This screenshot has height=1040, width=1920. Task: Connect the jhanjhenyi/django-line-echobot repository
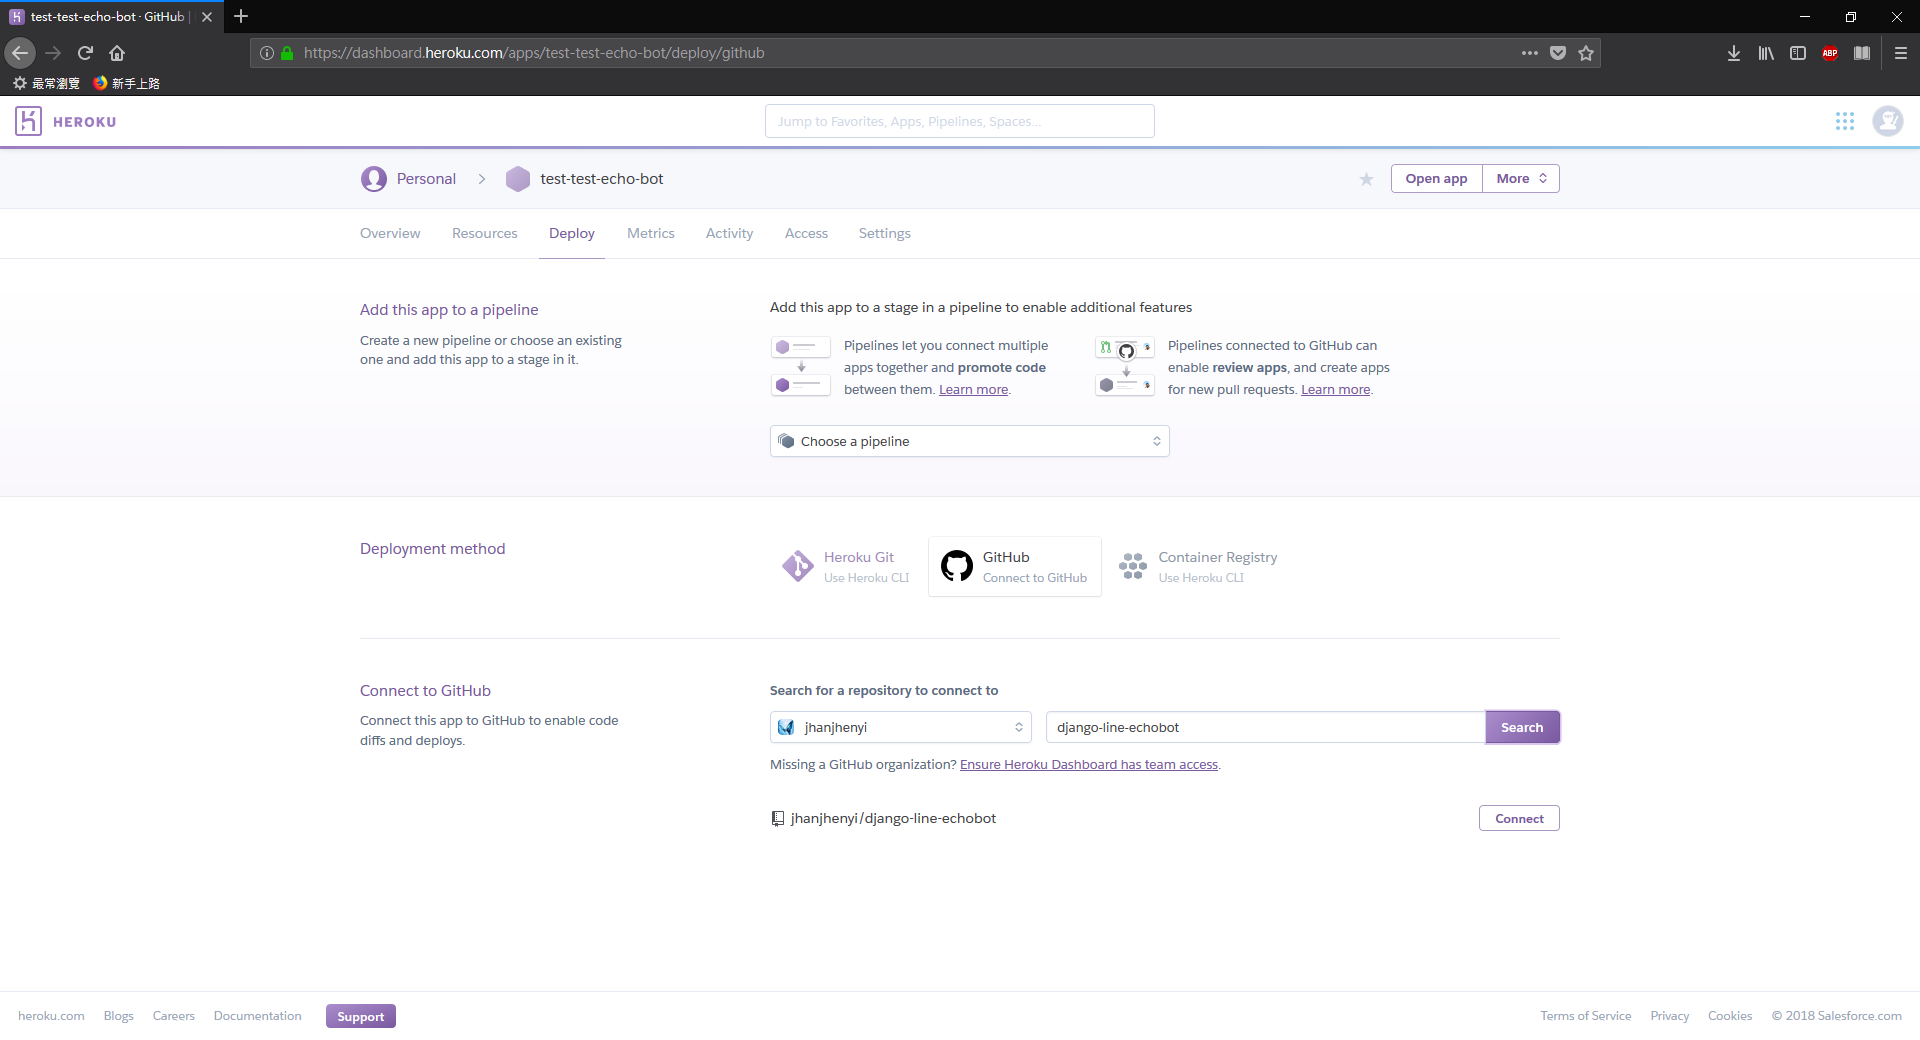point(1519,818)
